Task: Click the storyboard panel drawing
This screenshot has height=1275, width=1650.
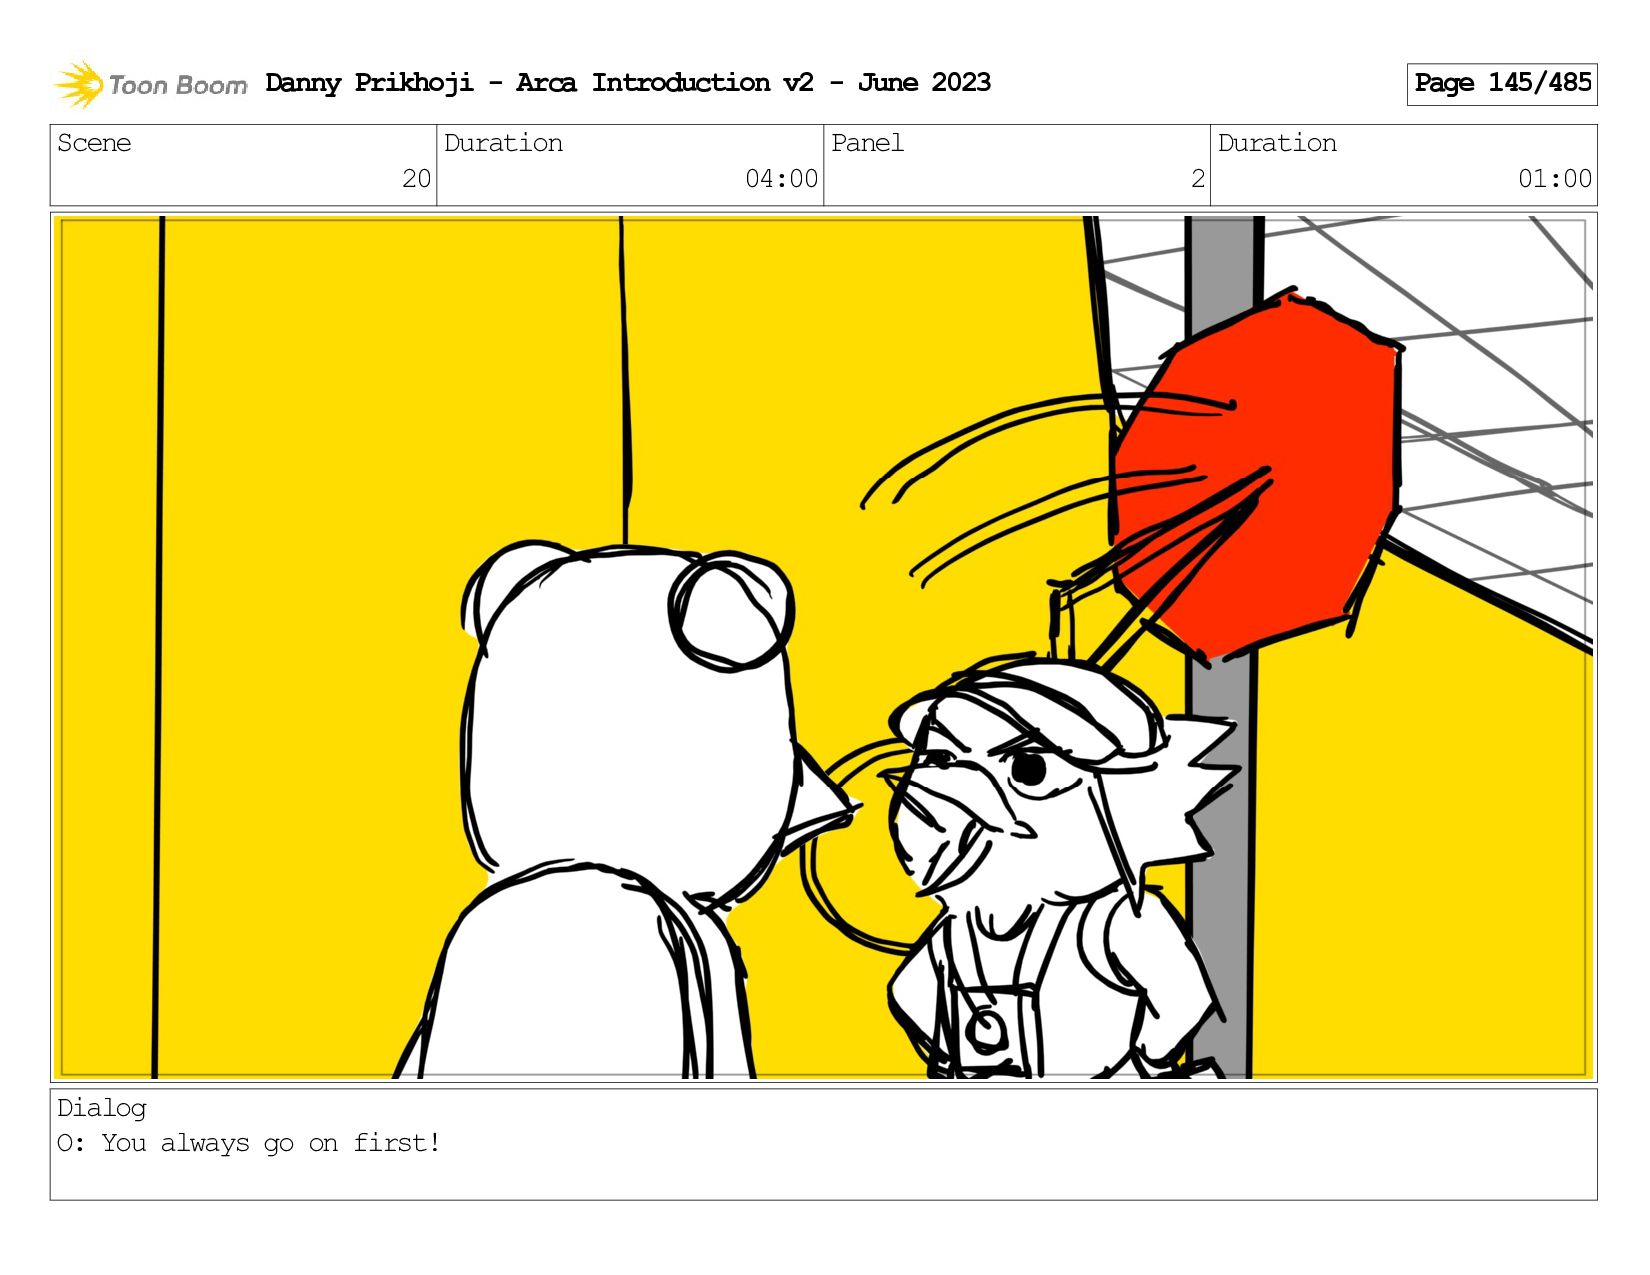Action: pos(824,647)
